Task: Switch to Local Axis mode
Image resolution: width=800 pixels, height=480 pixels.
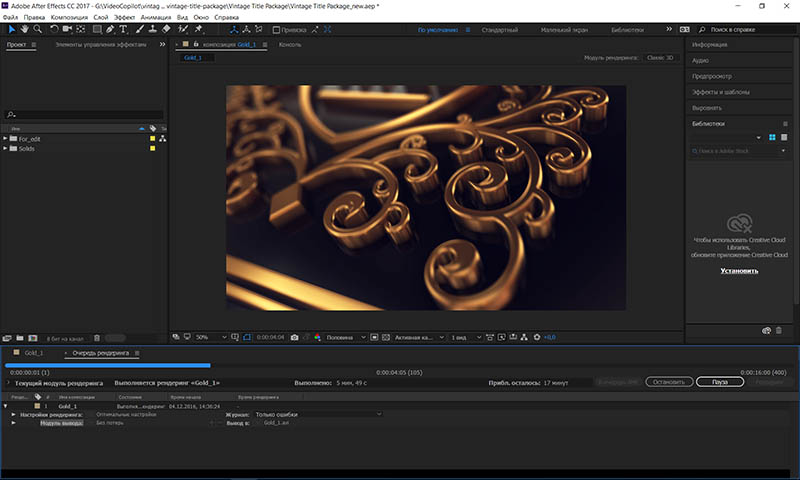Action: (x=234, y=30)
